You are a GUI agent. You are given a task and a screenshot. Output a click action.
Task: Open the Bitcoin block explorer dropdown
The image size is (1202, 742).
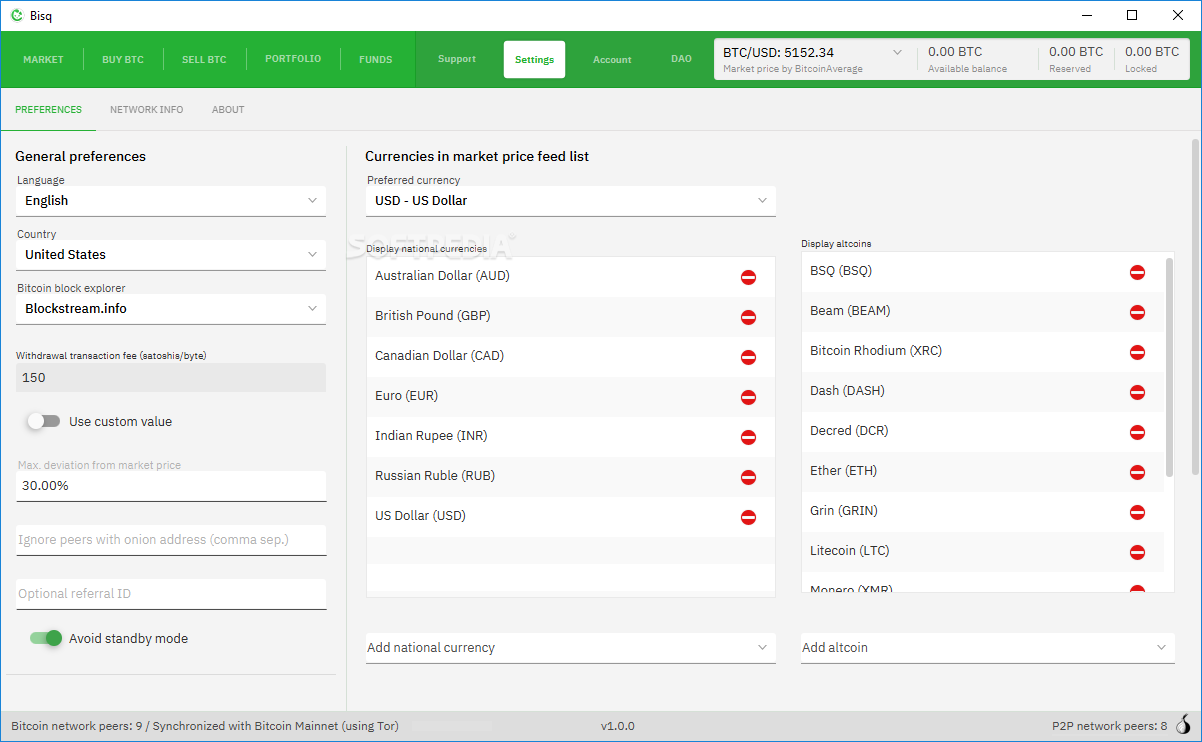click(x=171, y=308)
